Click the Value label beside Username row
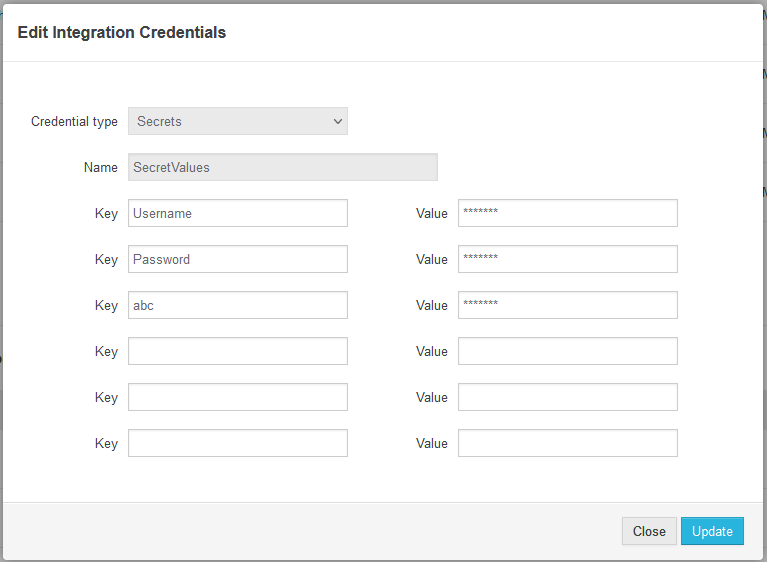767x562 pixels. click(431, 213)
